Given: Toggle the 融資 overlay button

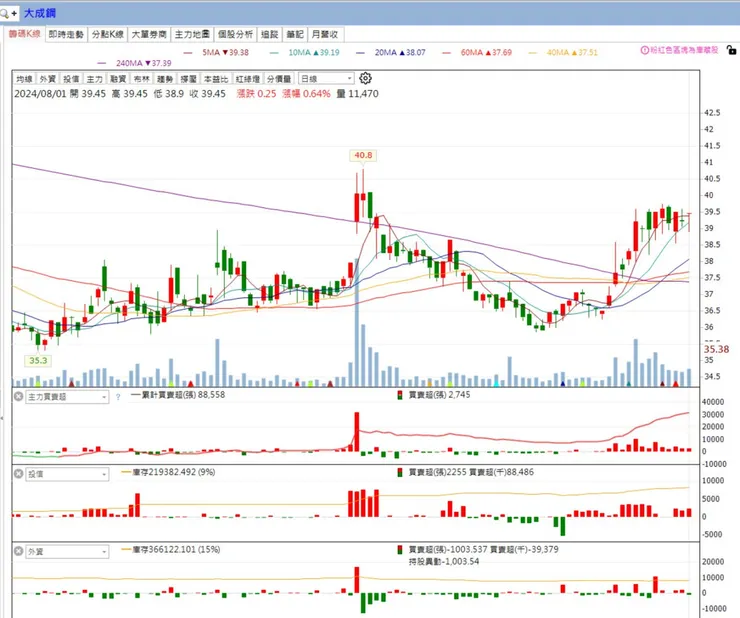Looking at the screenshot, I should (118, 79).
